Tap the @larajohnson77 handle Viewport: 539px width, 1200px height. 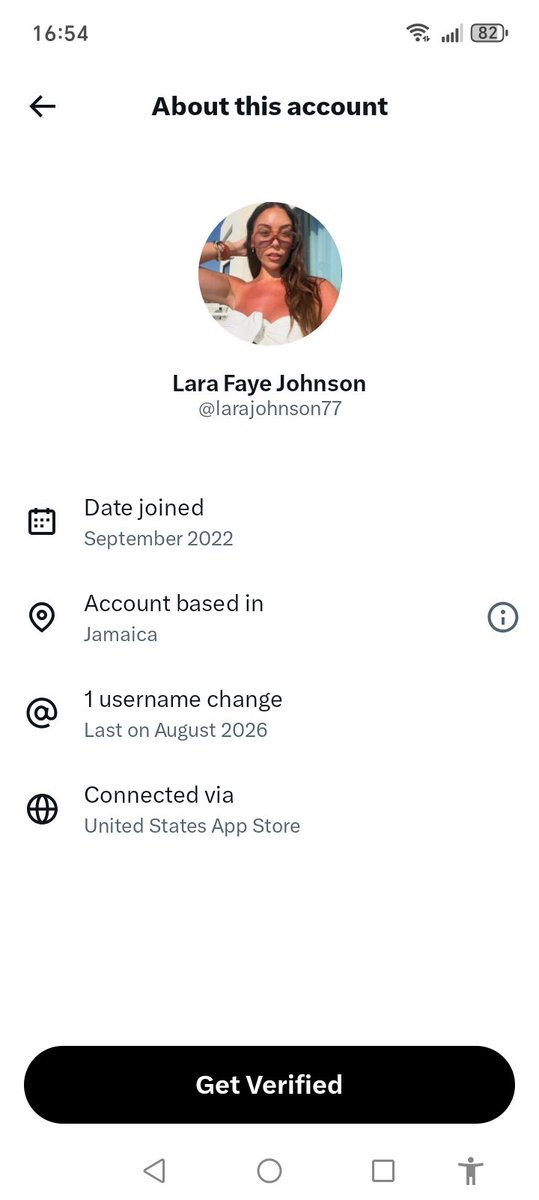click(x=270, y=409)
